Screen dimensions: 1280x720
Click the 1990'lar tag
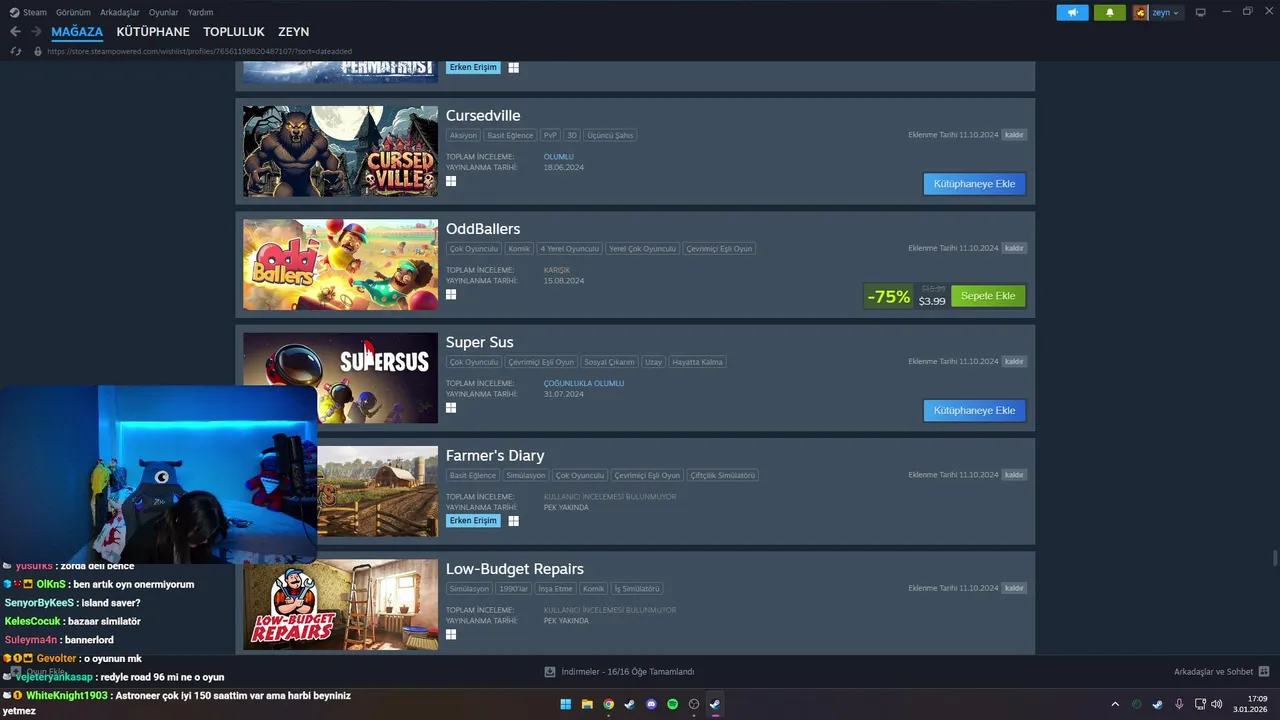coord(513,589)
